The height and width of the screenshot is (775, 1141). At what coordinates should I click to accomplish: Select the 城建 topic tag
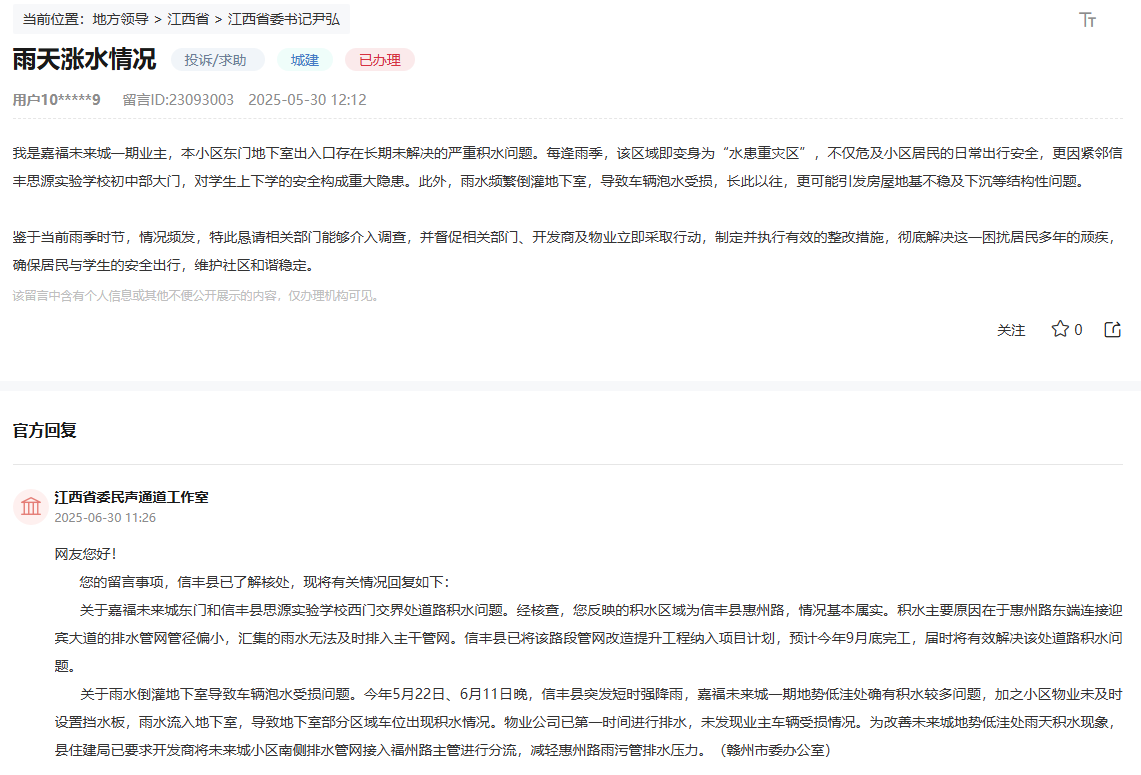point(304,60)
